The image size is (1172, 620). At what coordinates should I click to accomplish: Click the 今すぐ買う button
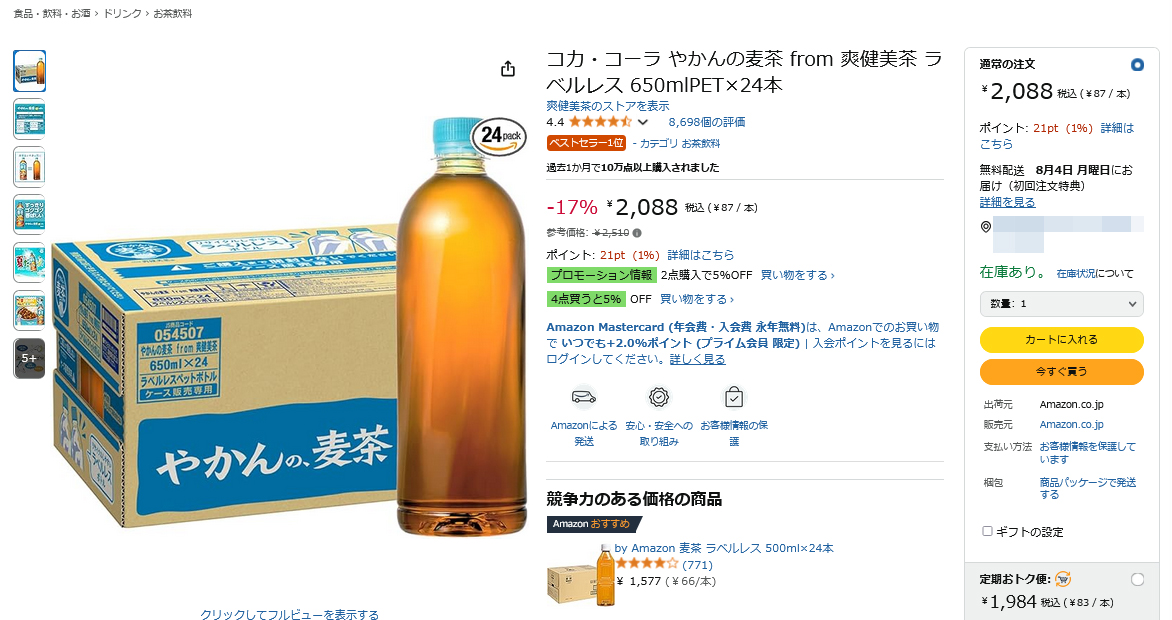click(x=1061, y=372)
